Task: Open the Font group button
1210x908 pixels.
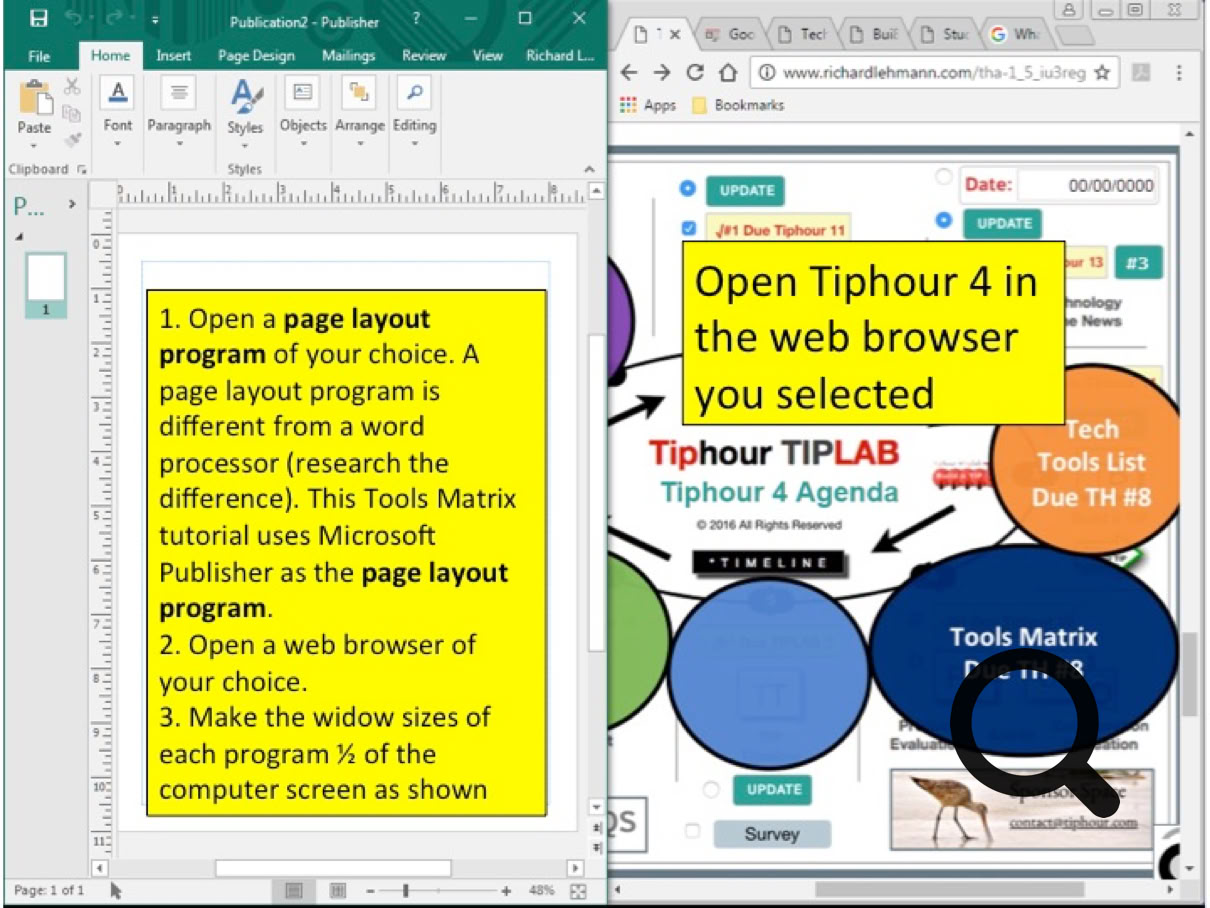Action: click(x=117, y=112)
